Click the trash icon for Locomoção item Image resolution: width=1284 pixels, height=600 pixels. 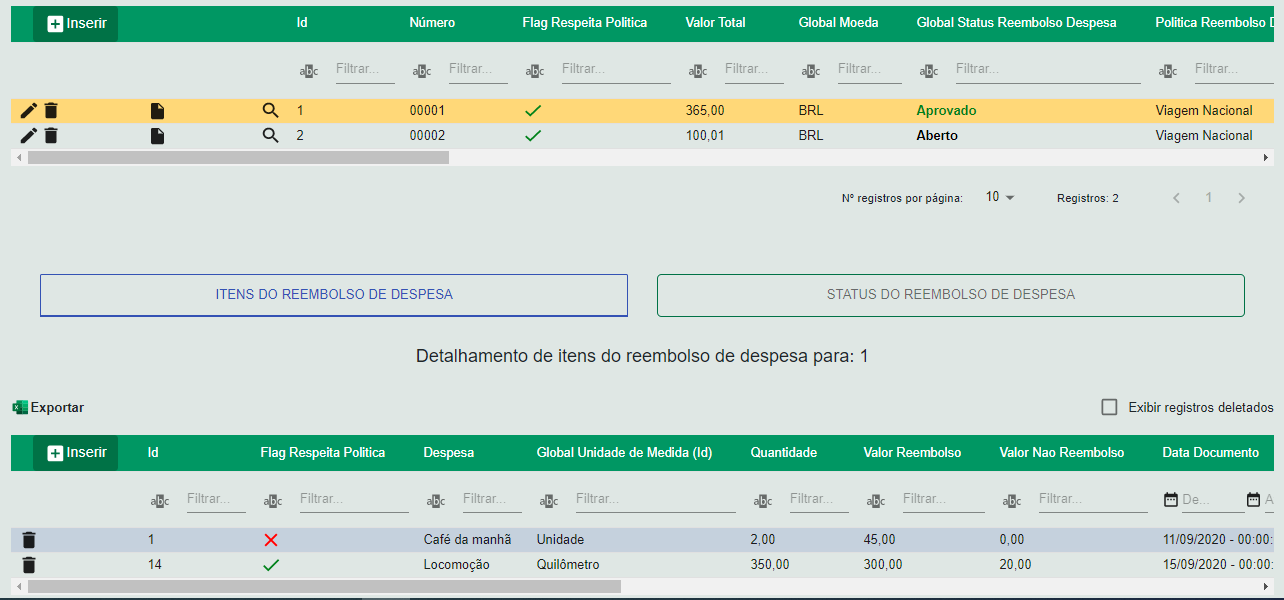(29, 564)
